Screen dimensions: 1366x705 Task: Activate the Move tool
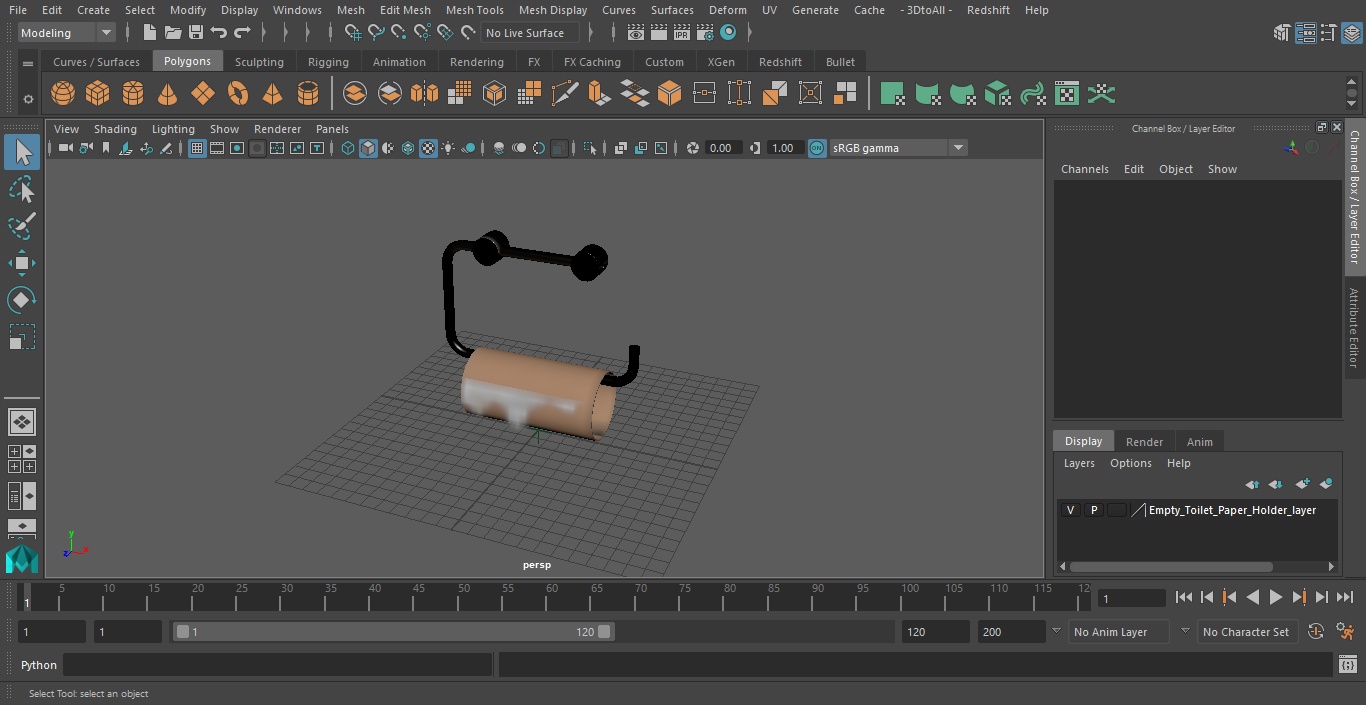(22, 263)
